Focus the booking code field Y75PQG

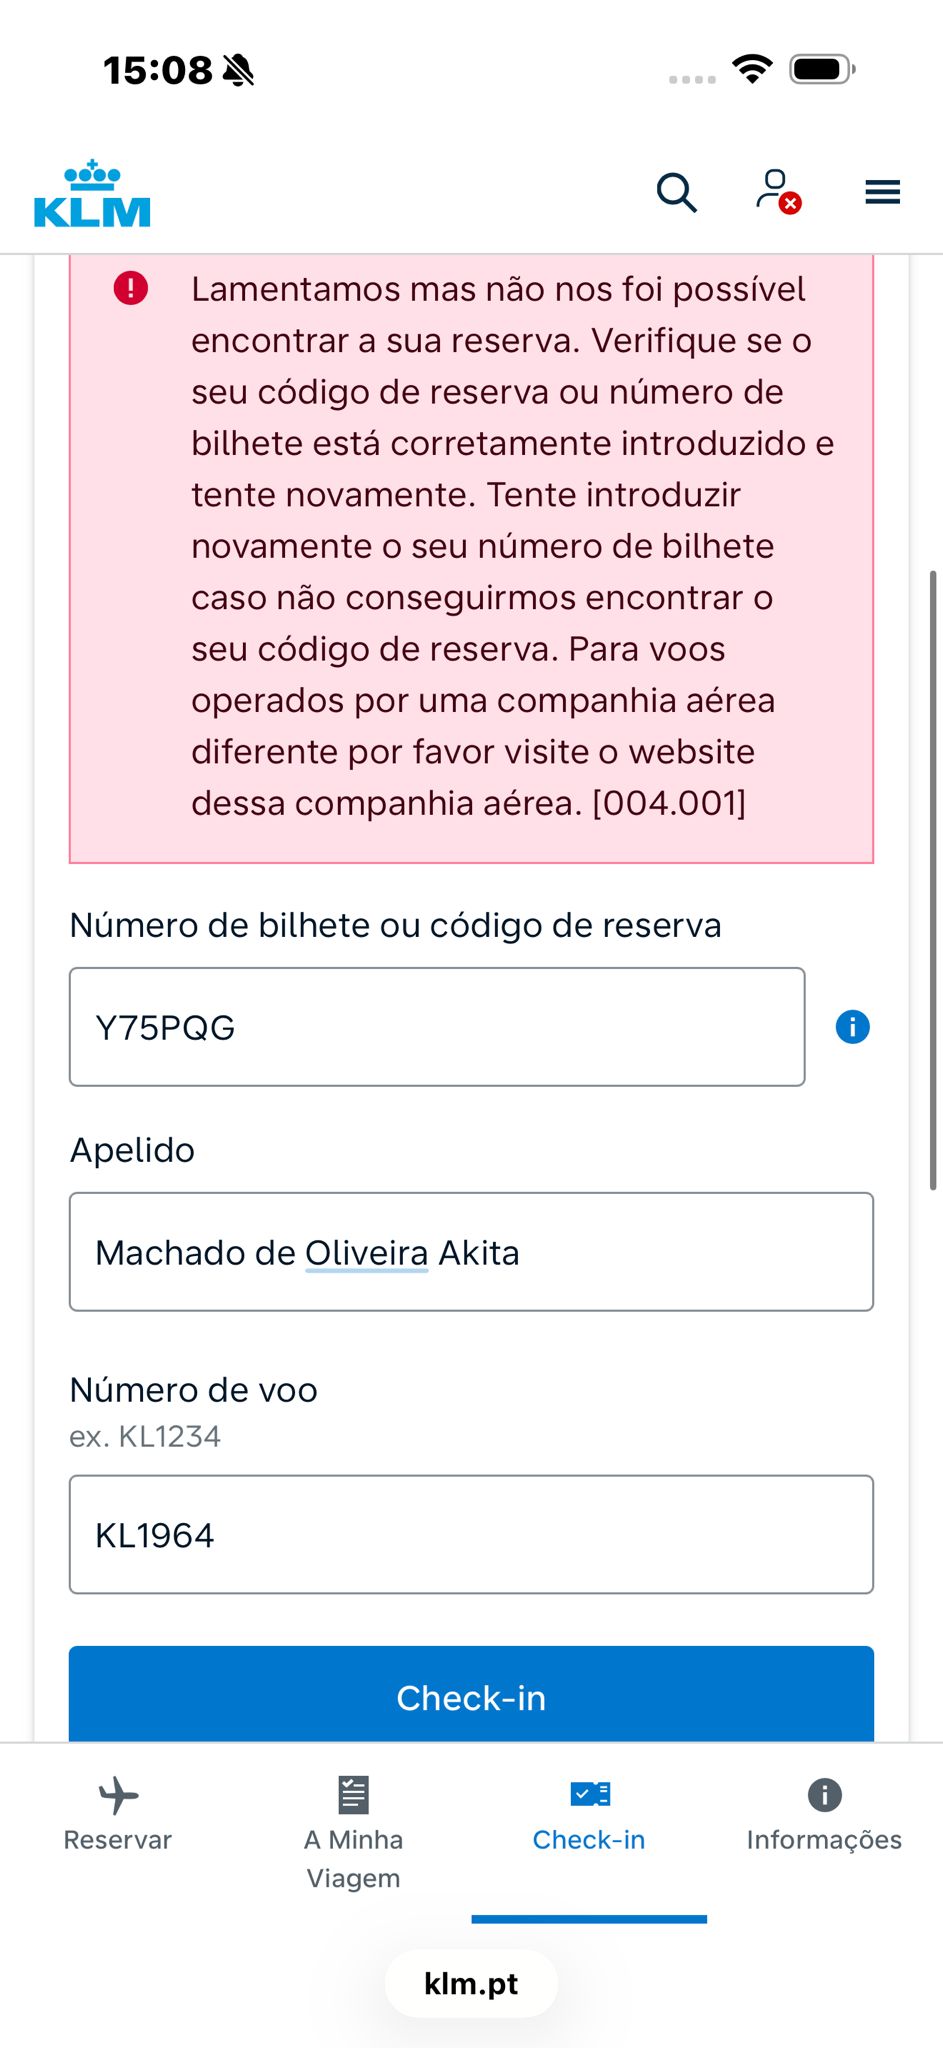437,1027
